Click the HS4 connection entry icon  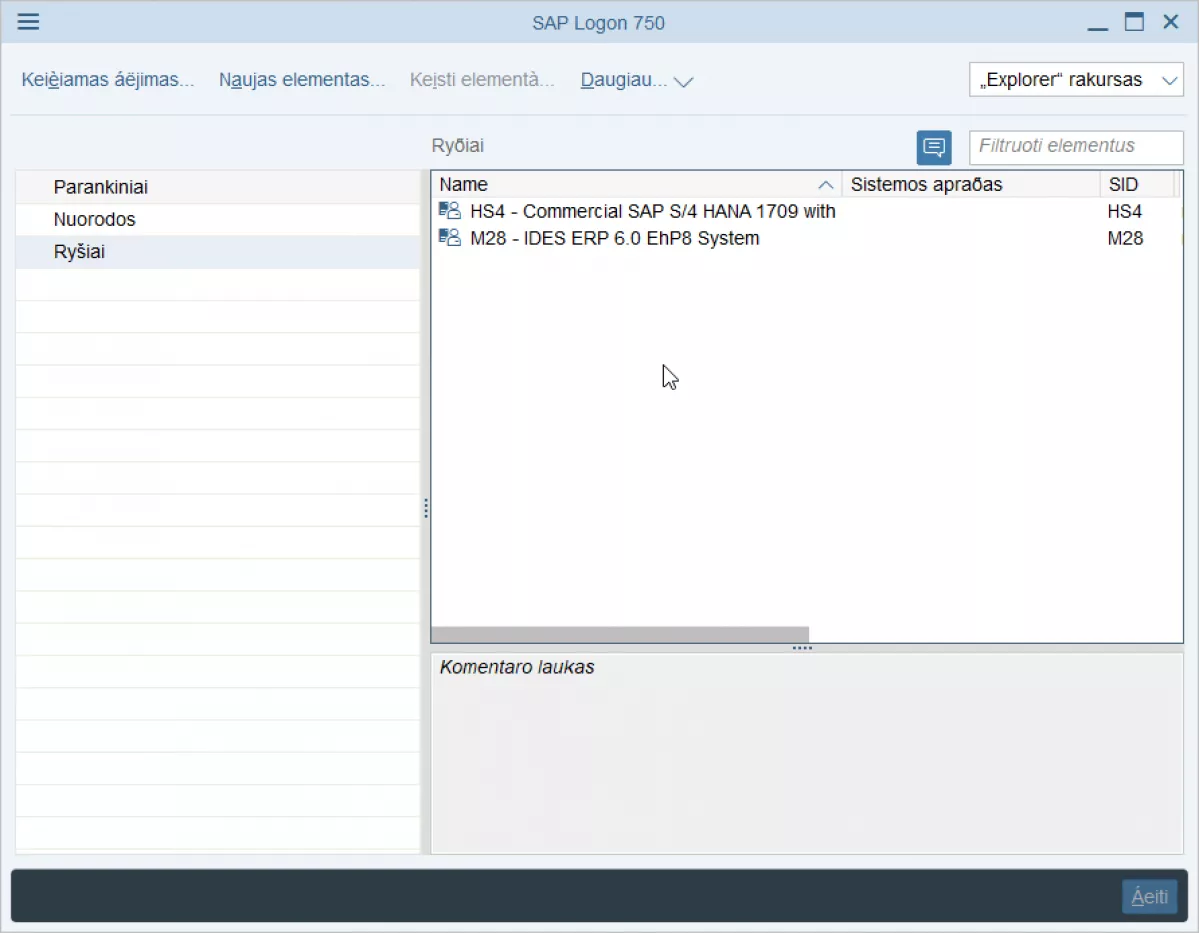tap(450, 210)
